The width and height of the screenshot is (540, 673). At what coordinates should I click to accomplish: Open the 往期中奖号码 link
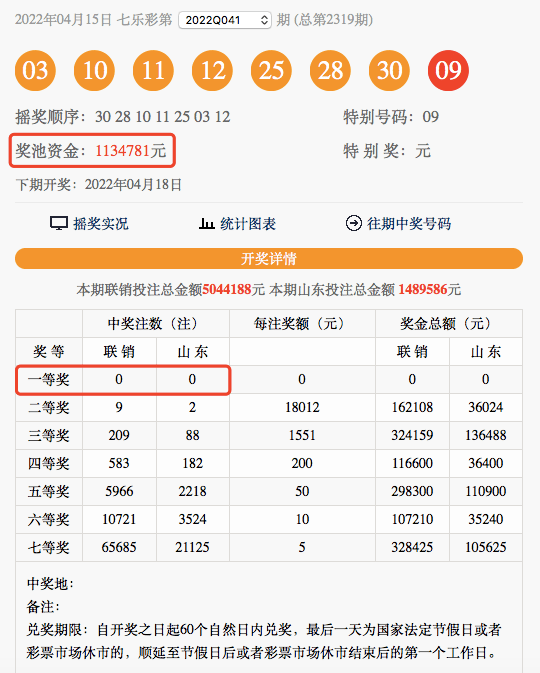coord(409,224)
